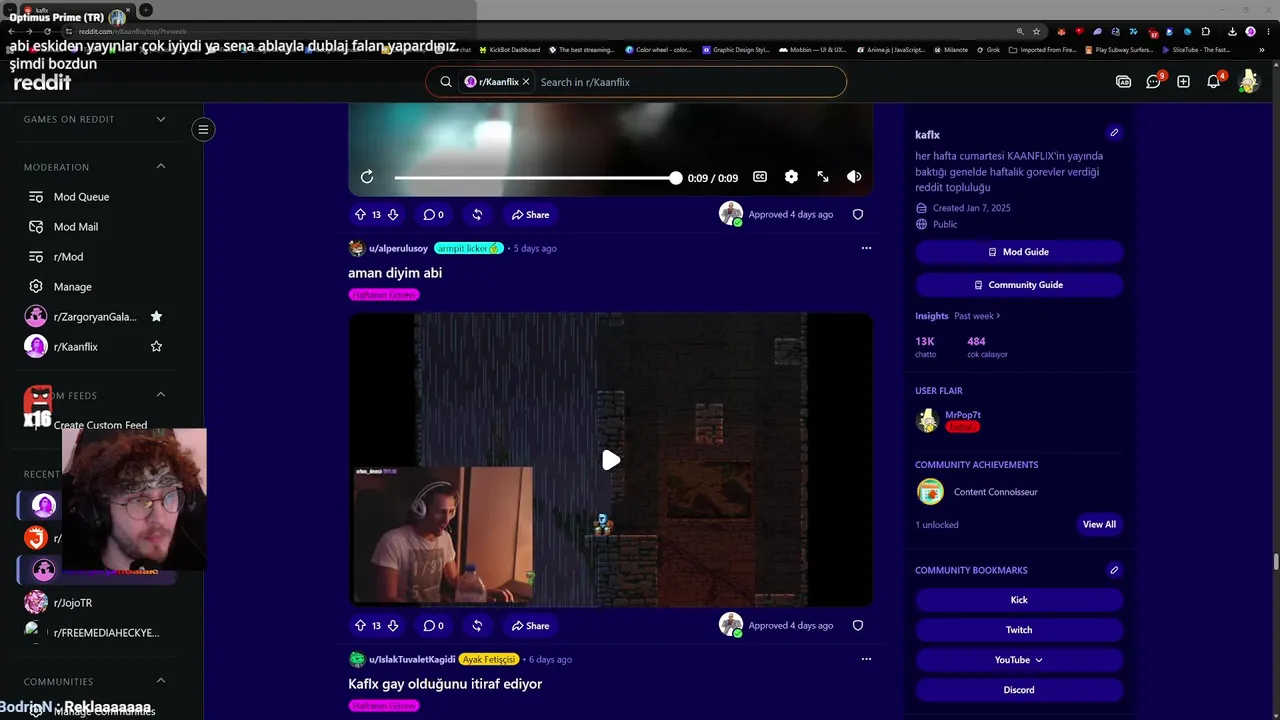The height and width of the screenshot is (720, 1280).
Task: Open the notifications bell
Action: point(1213,82)
